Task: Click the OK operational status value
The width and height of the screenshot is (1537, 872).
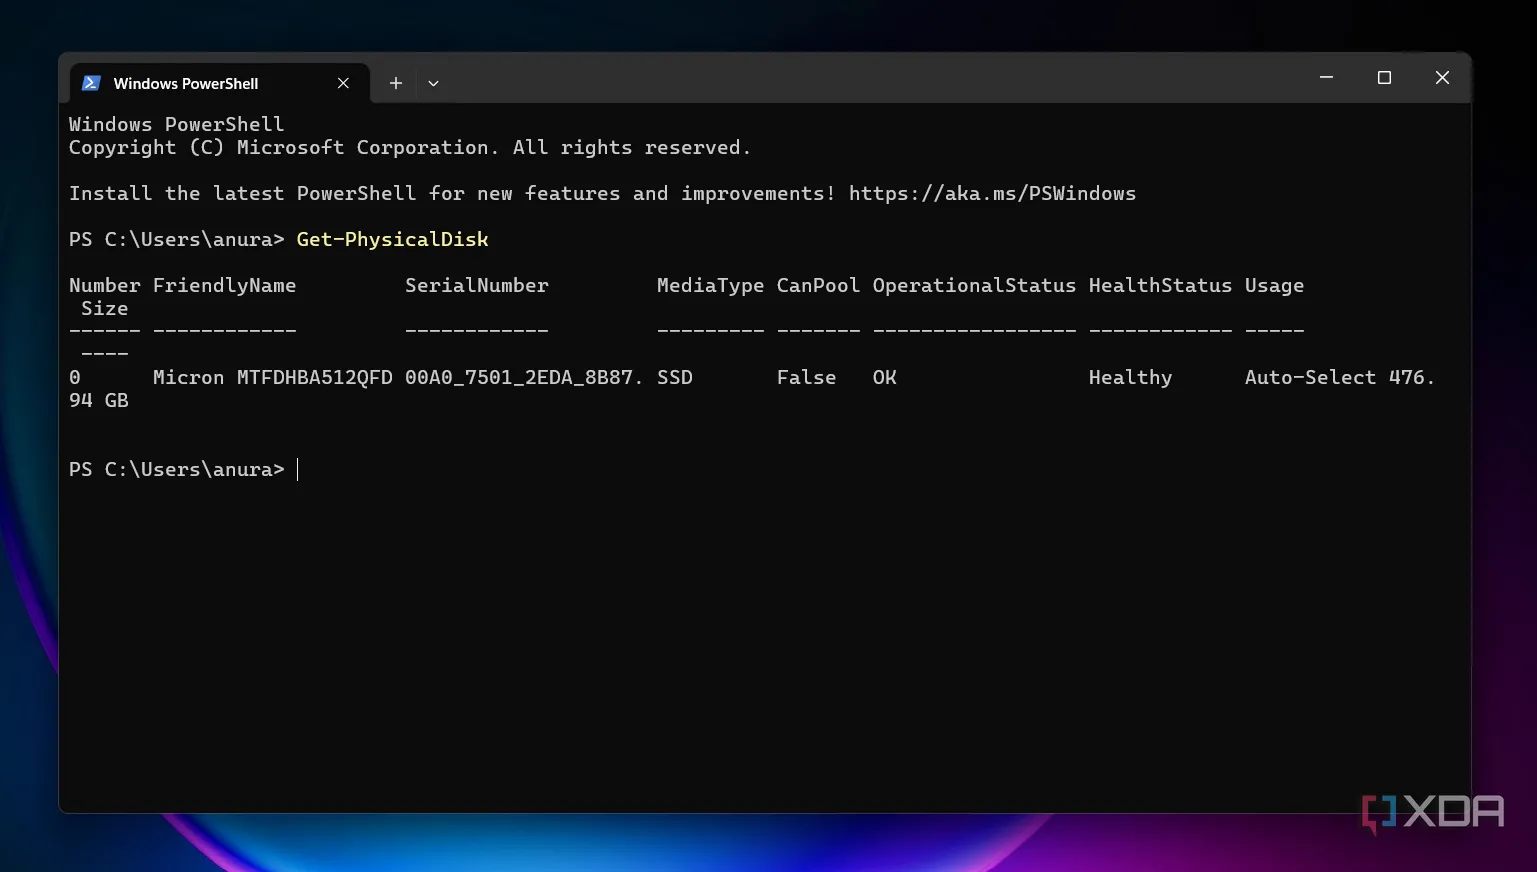Action: pos(884,377)
